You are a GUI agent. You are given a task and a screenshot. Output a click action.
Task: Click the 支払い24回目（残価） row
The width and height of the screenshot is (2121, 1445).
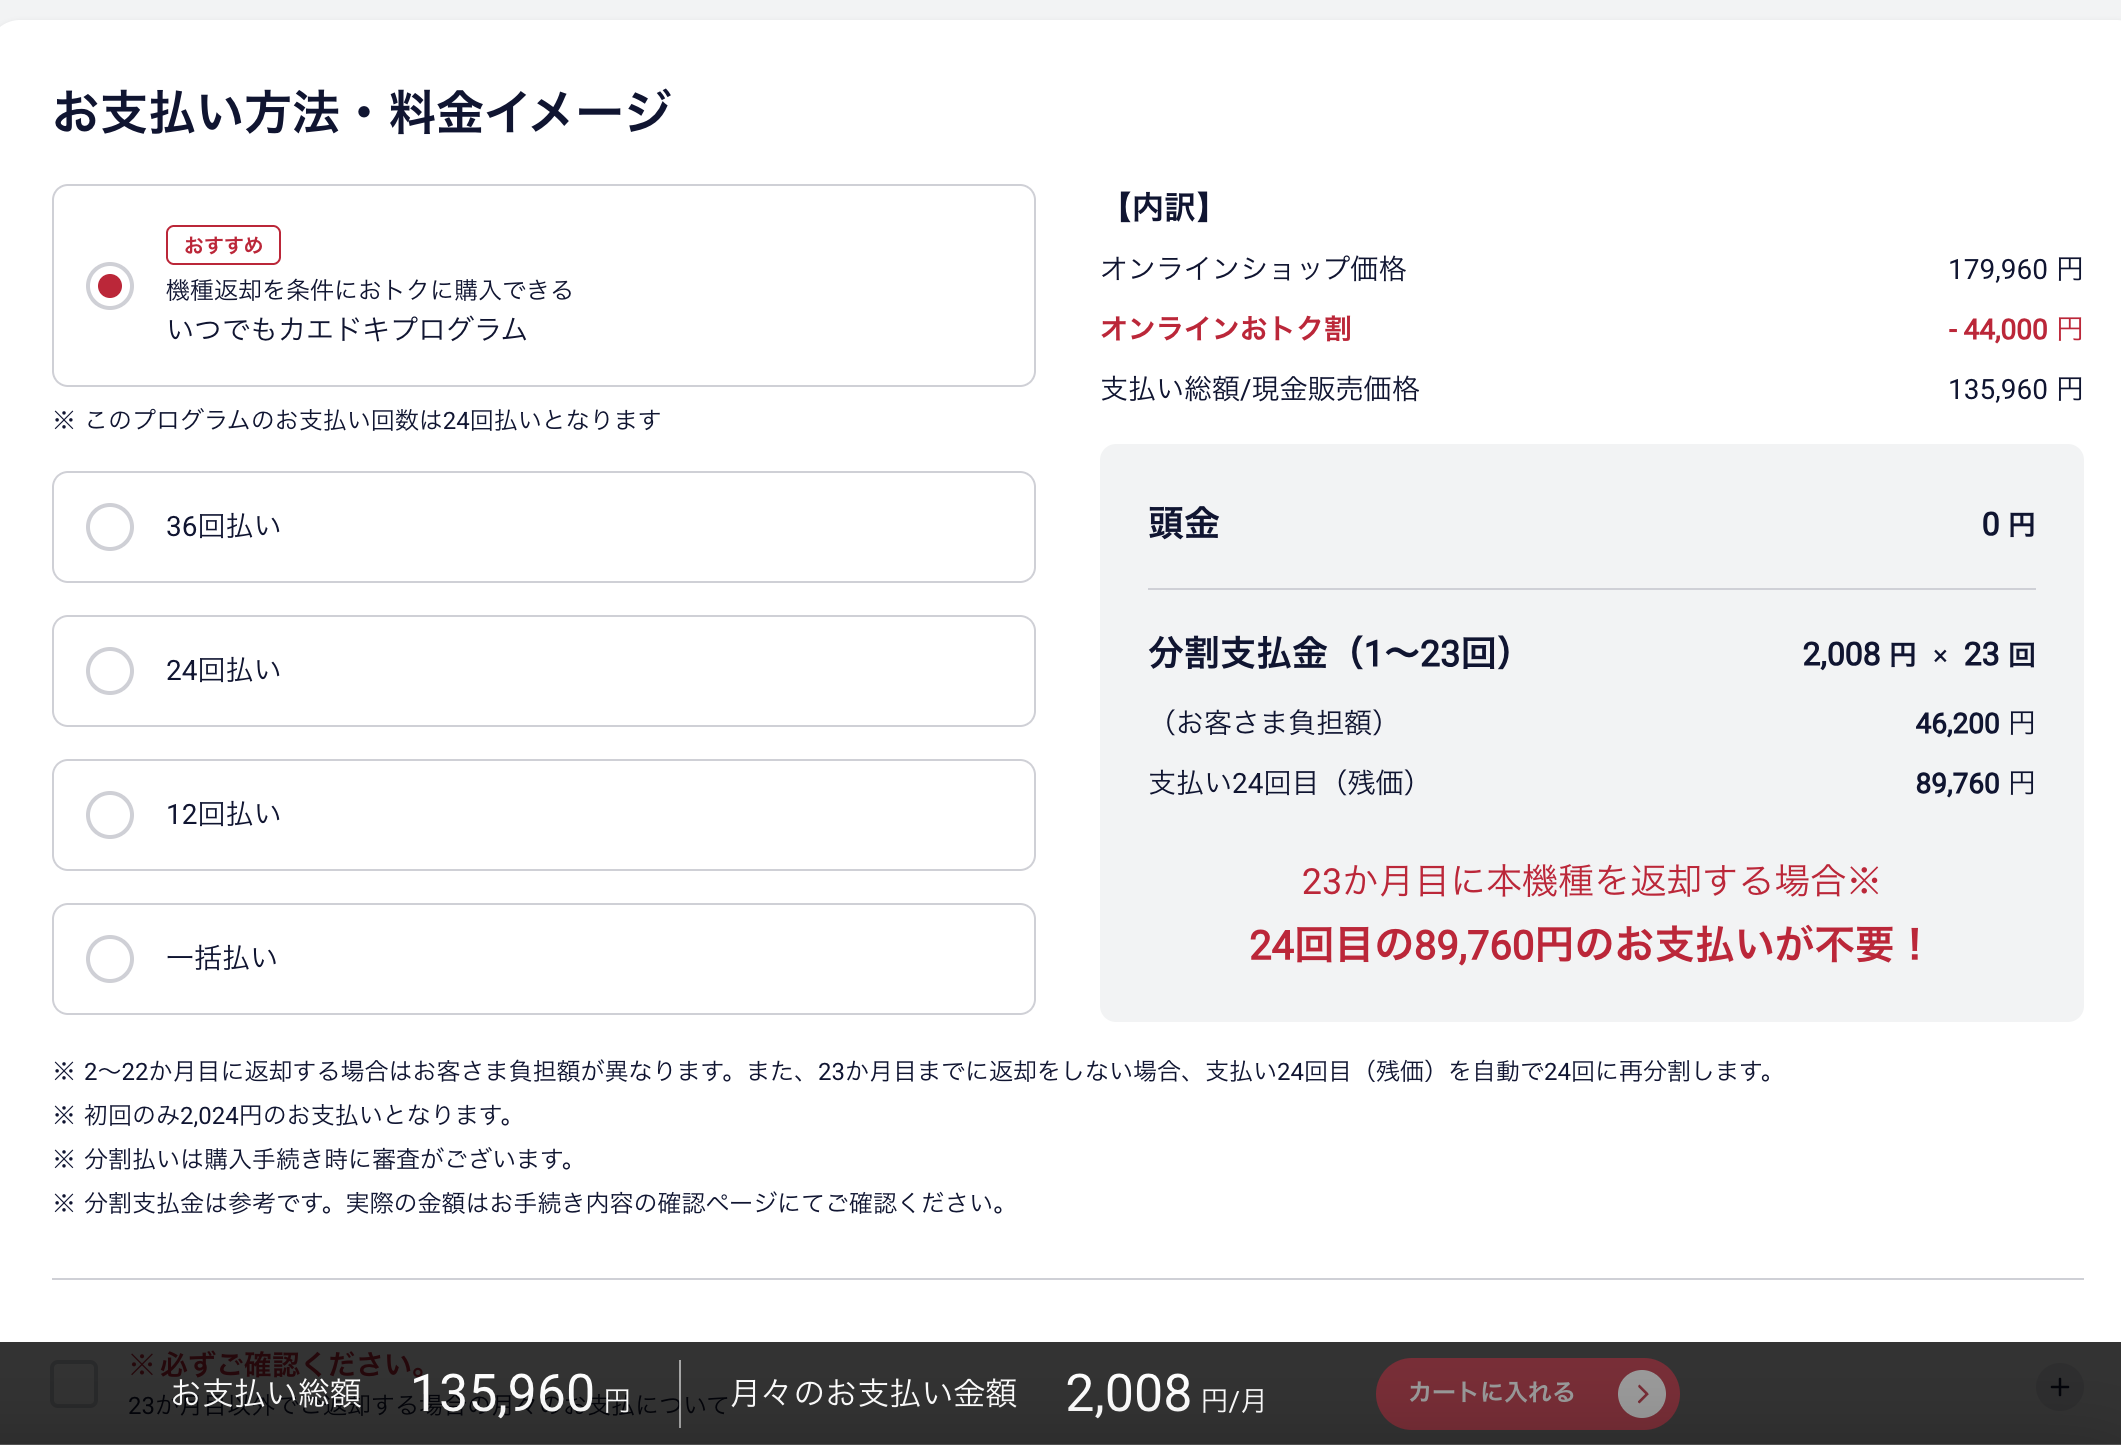click(x=1282, y=783)
